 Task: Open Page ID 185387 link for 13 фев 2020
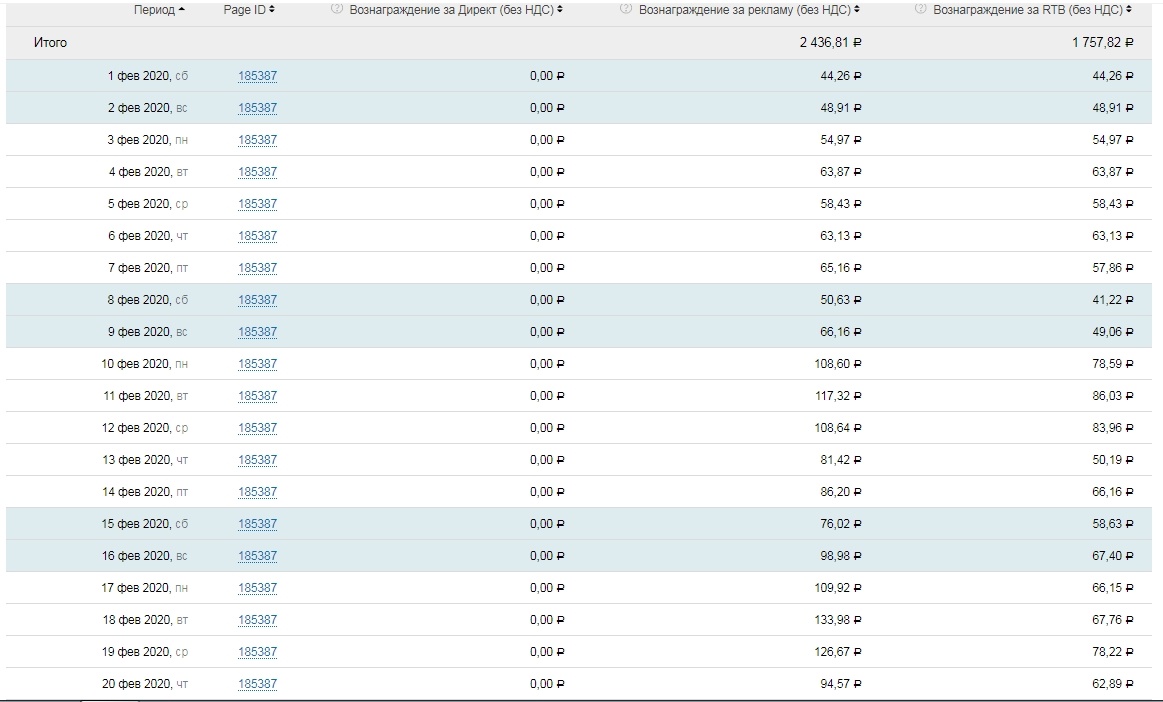tap(257, 459)
